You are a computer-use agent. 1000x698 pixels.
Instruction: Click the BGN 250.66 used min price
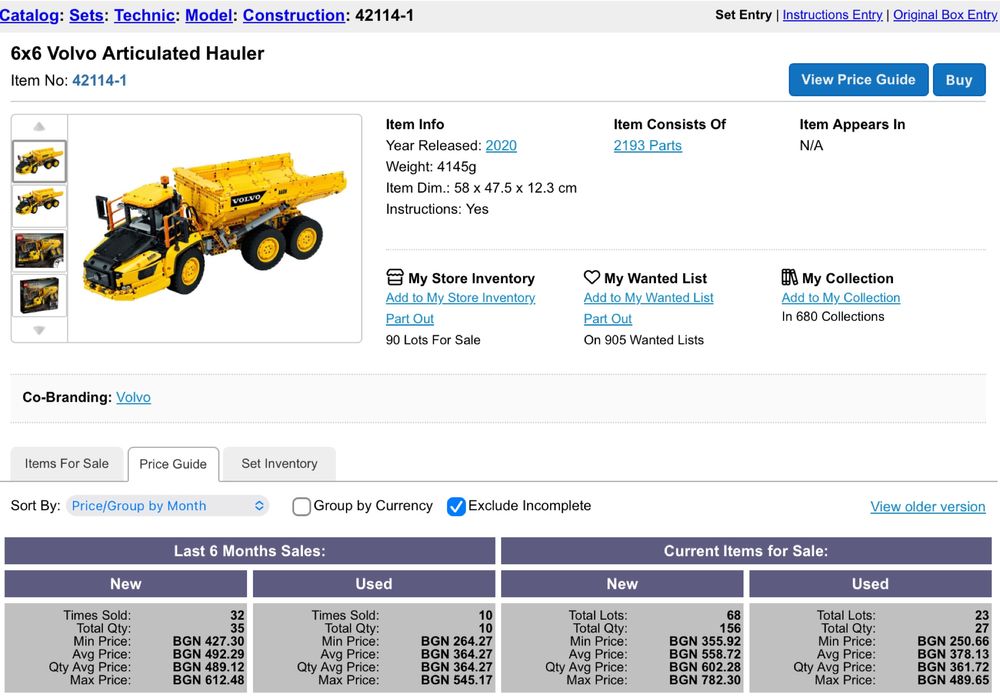pos(953,641)
